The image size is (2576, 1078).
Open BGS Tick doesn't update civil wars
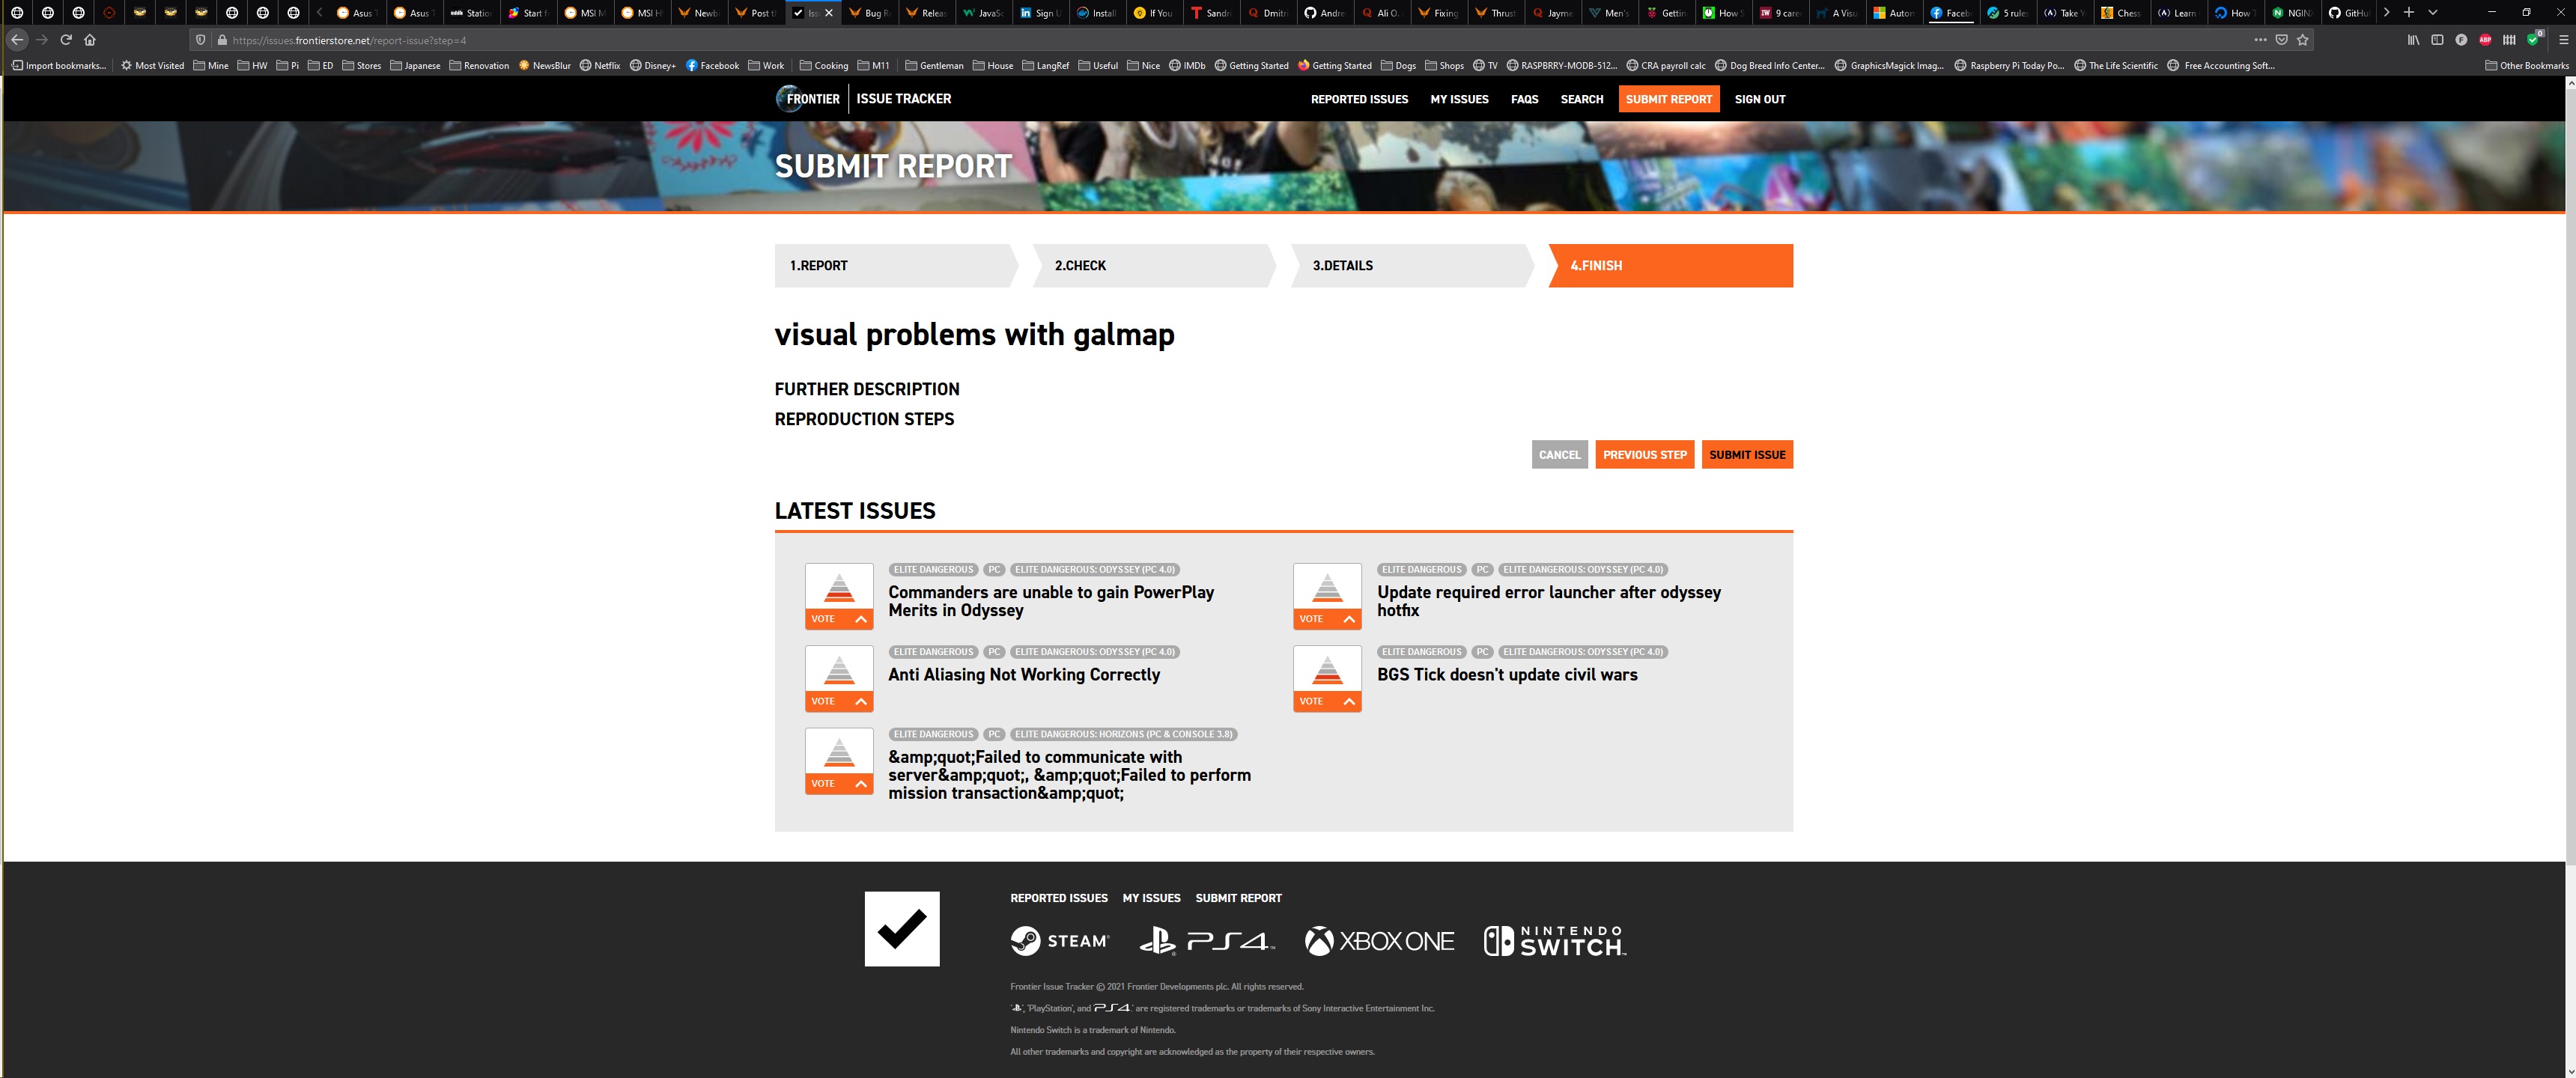(1507, 675)
